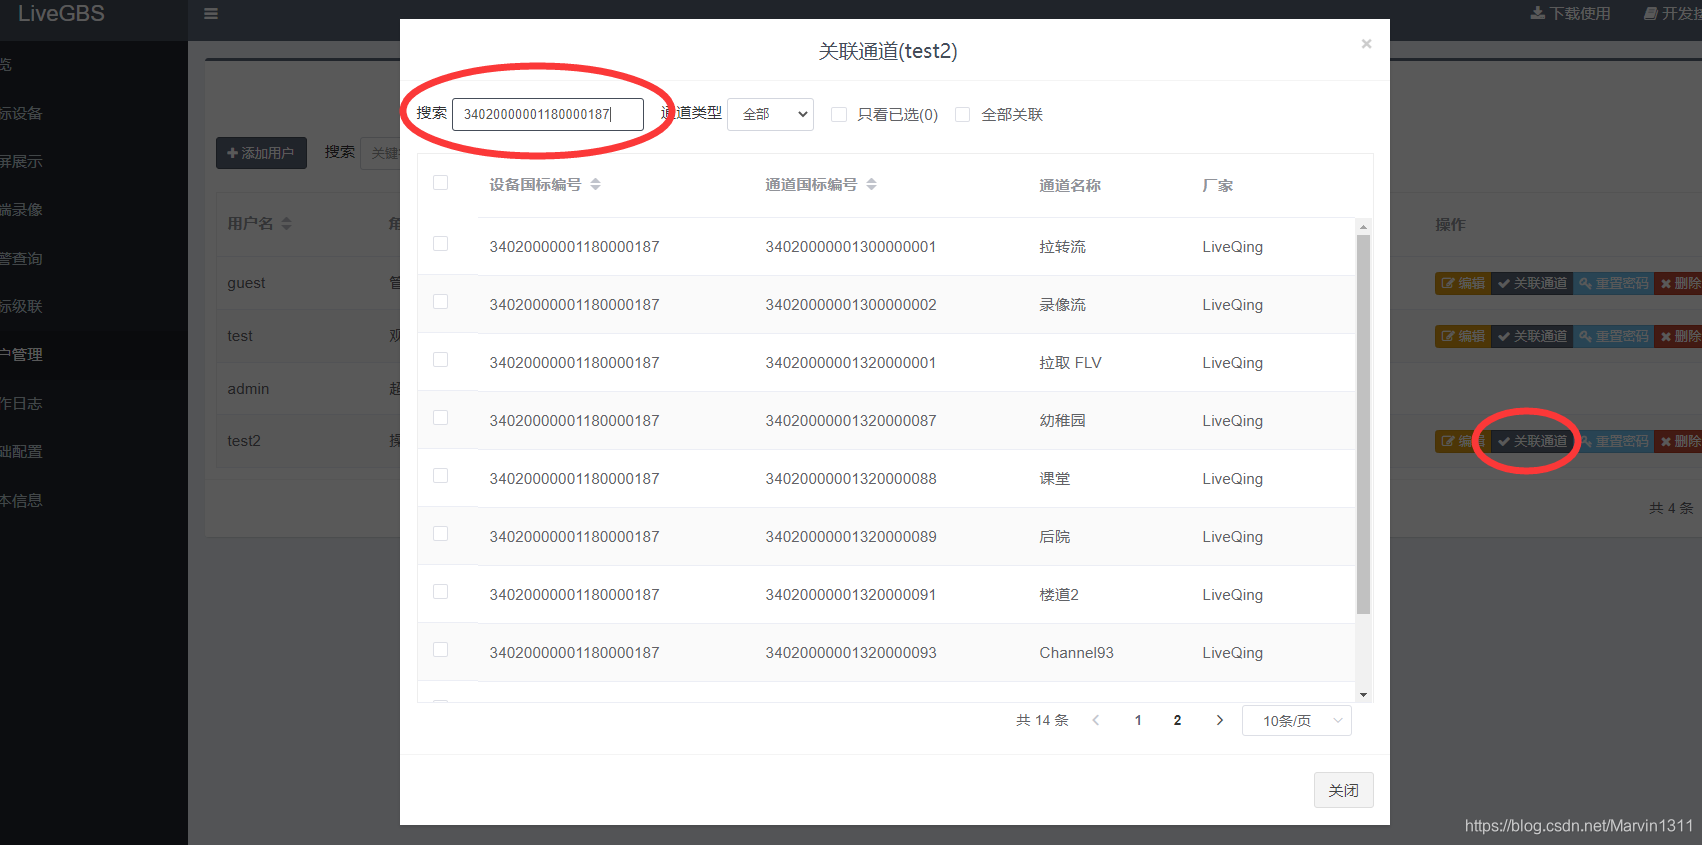
Task: Go to previous page arrow in pagination
Action: point(1096,720)
